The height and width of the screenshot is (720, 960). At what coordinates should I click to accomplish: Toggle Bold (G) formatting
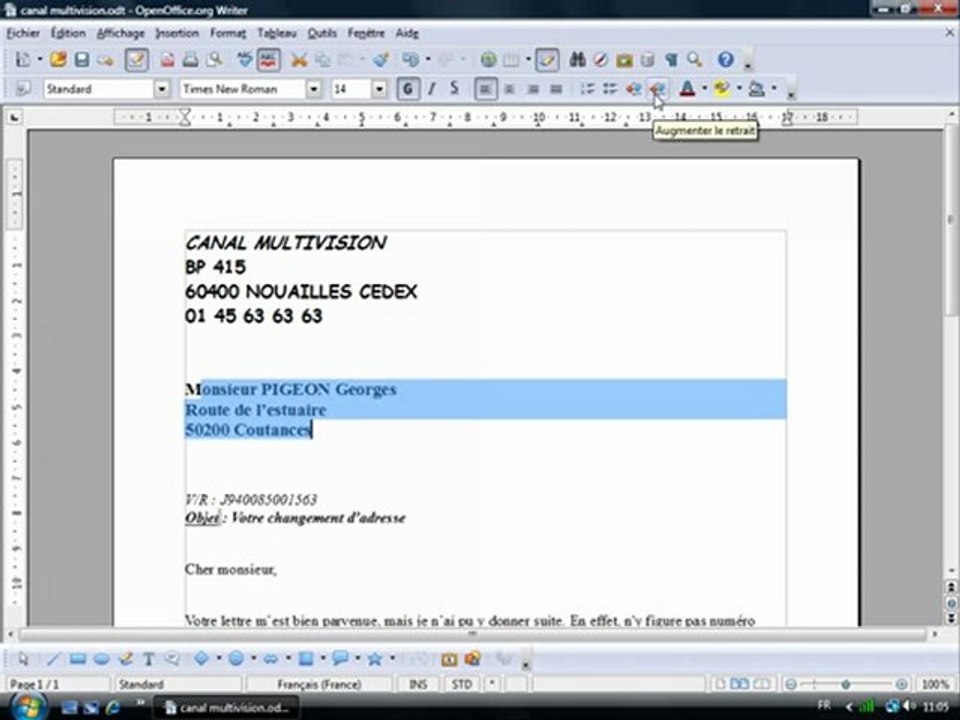[408, 89]
